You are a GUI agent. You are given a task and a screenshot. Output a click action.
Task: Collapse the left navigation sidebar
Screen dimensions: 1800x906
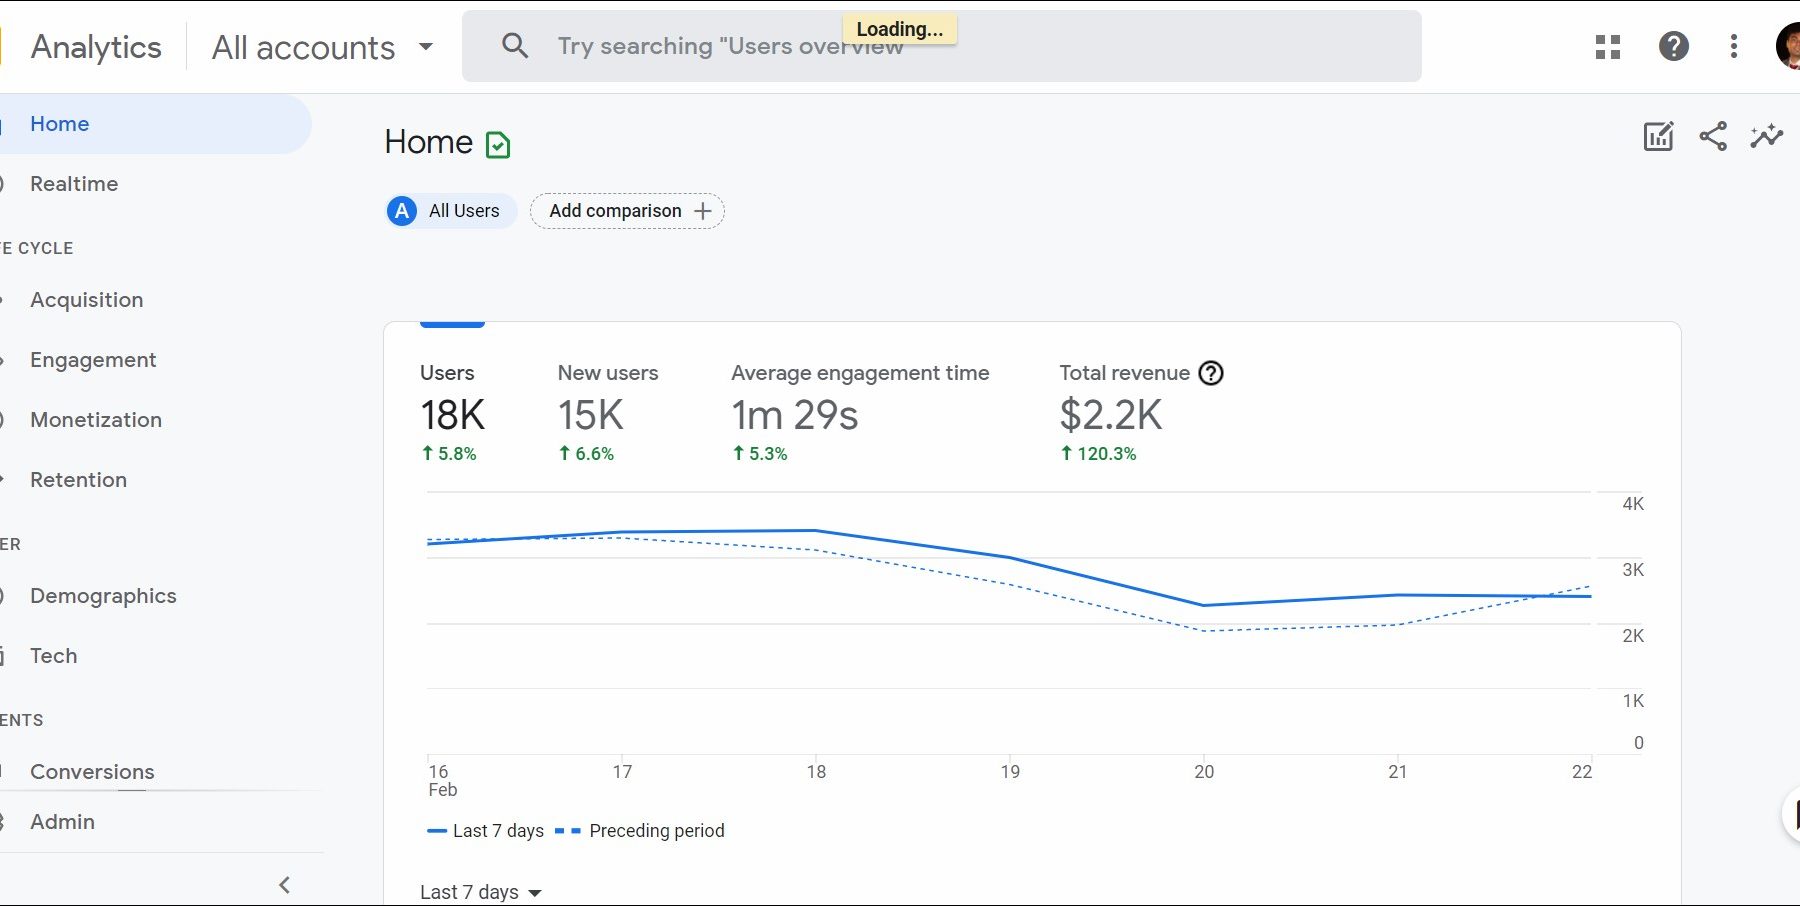[x=284, y=885]
